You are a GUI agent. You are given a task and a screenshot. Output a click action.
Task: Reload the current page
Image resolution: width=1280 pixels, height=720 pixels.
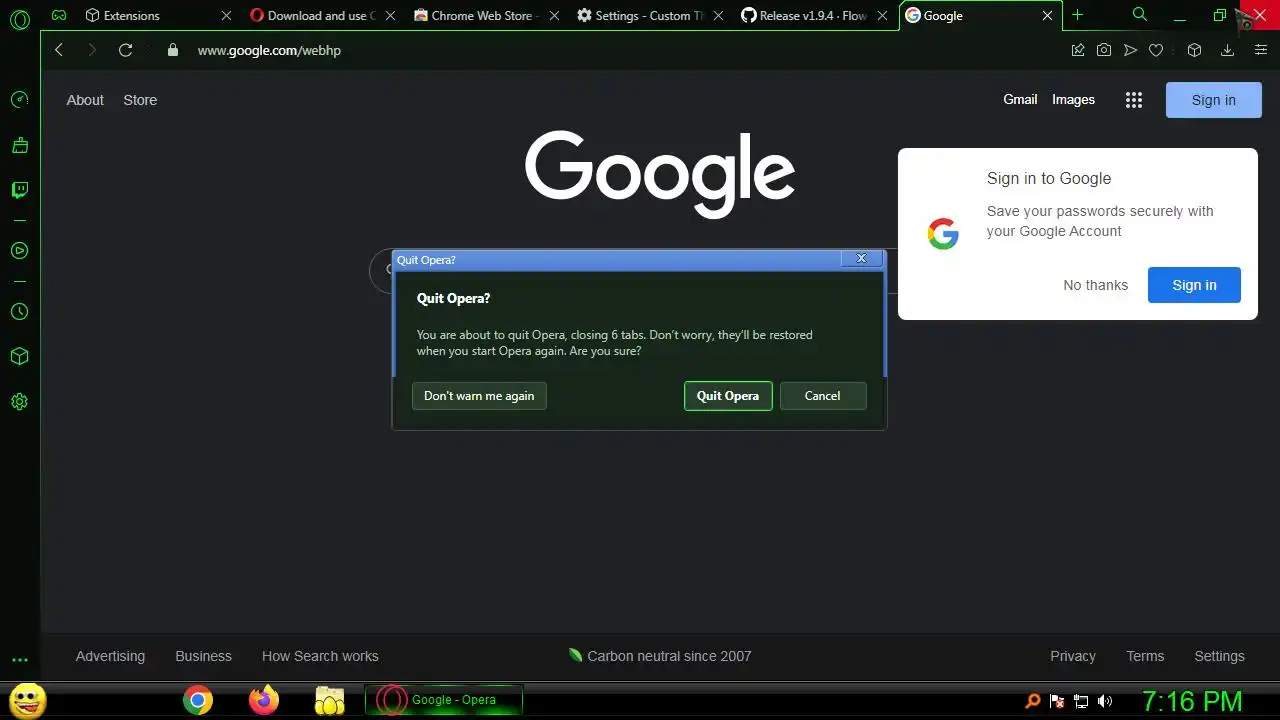(x=125, y=50)
